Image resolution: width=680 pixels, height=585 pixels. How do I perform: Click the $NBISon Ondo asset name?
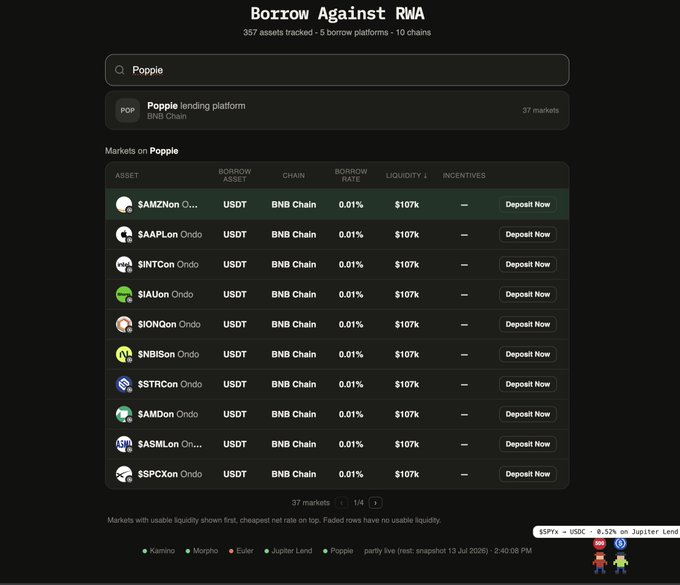pyautogui.click(x=168, y=354)
